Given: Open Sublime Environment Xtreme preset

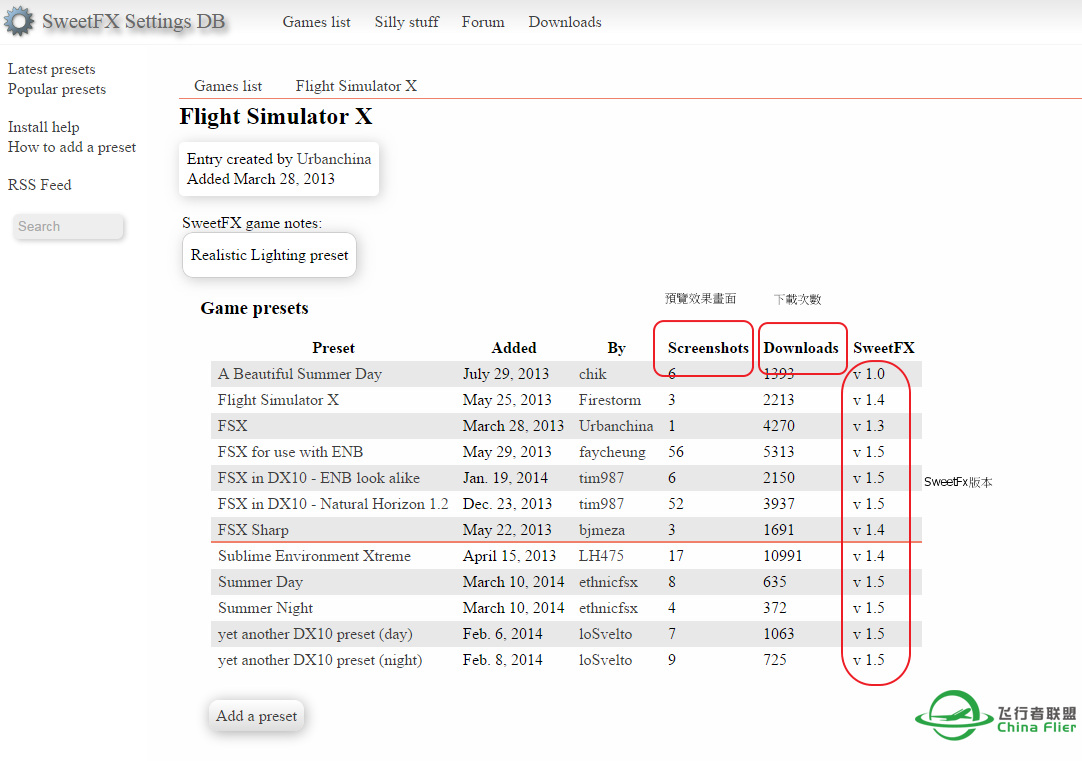Looking at the screenshot, I should tap(314, 556).
